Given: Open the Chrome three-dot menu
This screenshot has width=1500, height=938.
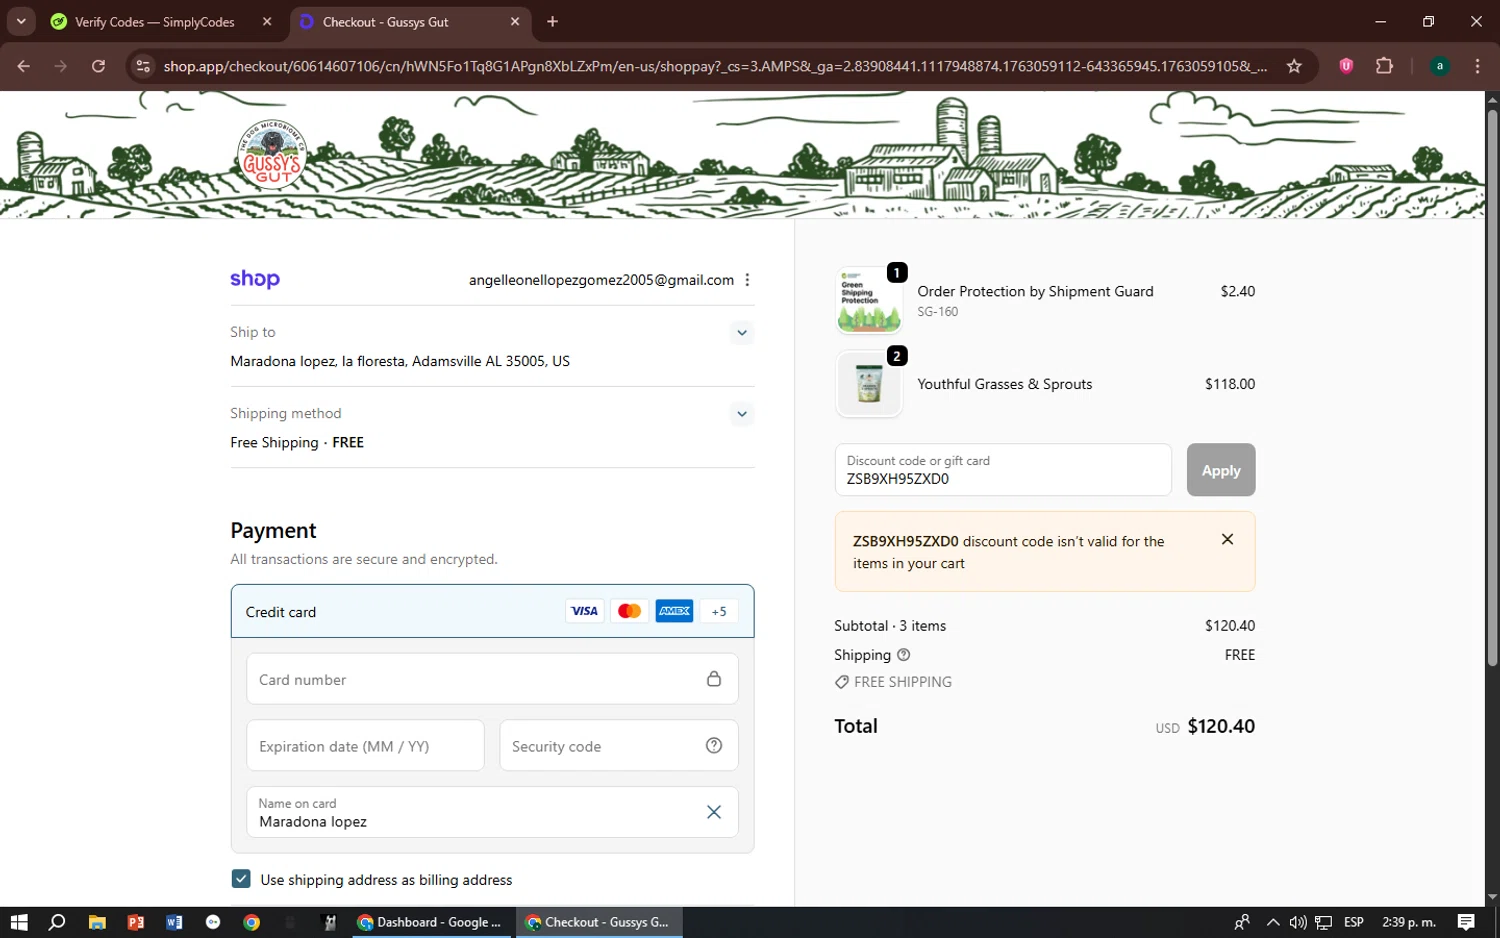Looking at the screenshot, I should click(x=1477, y=66).
